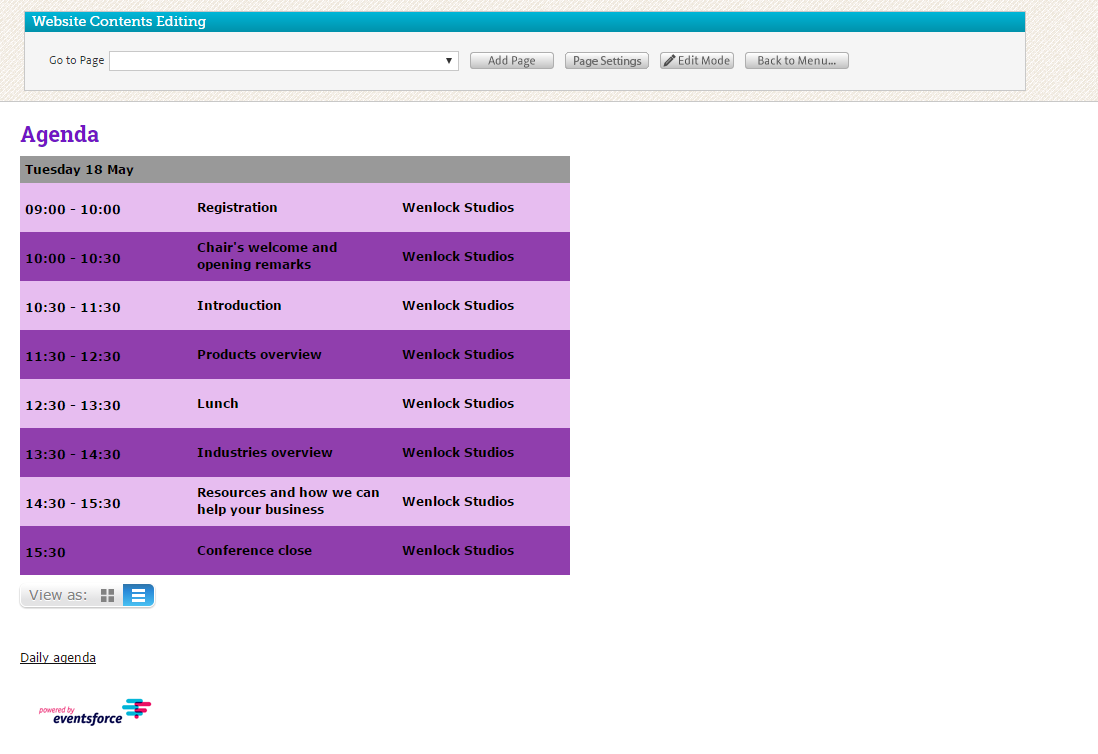Click Wenlock Studios in Registration row
The width and height of the screenshot is (1098, 754).
point(458,207)
